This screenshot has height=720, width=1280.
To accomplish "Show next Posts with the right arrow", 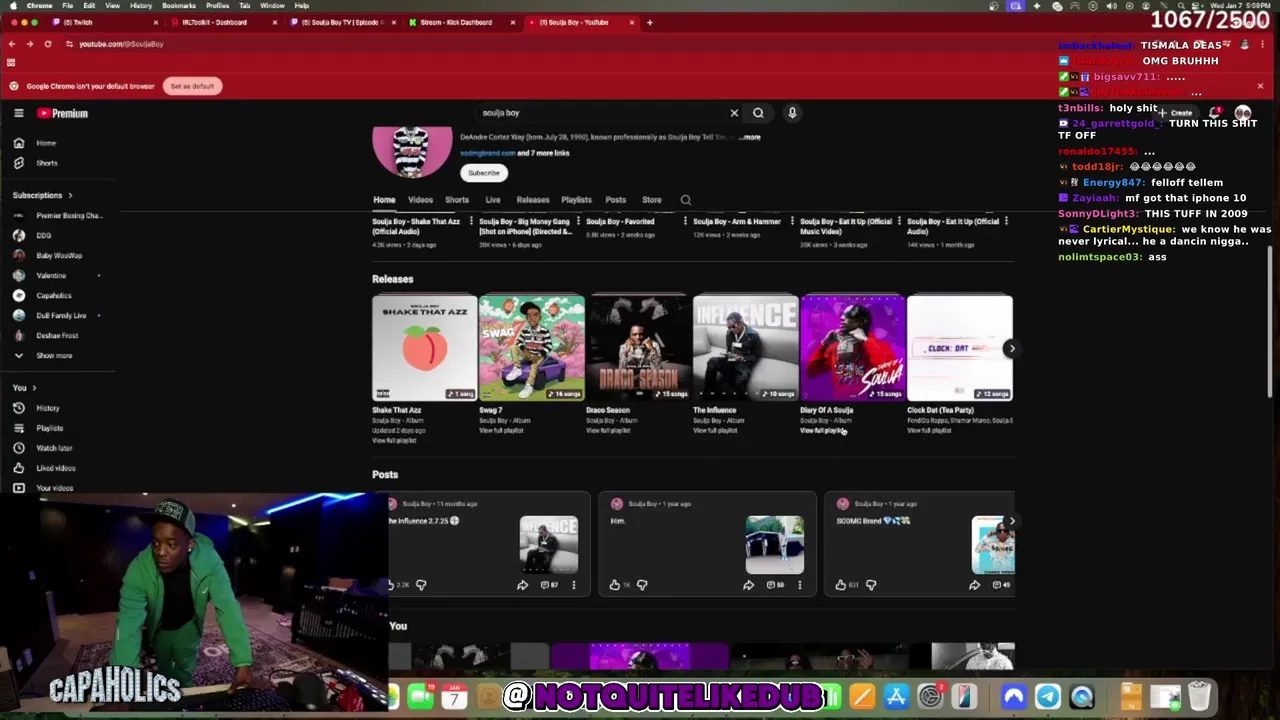I will click(x=1011, y=521).
